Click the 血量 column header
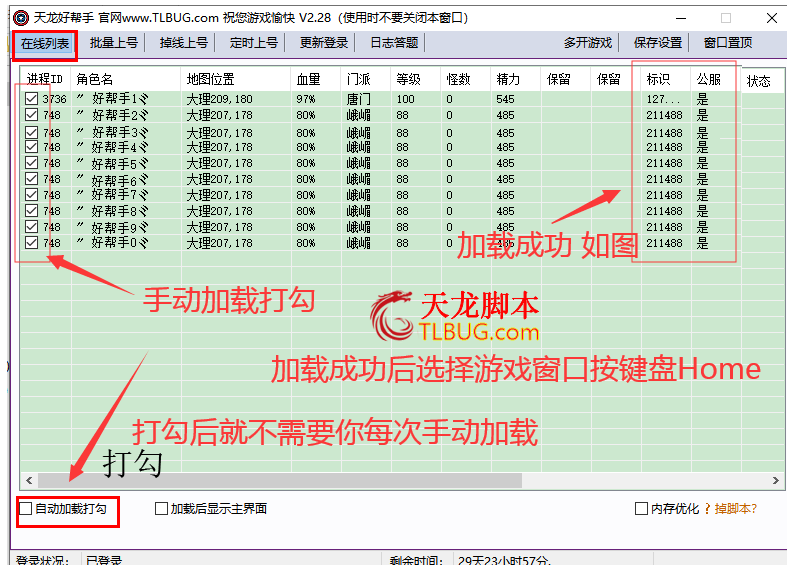 [x=315, y=79]
